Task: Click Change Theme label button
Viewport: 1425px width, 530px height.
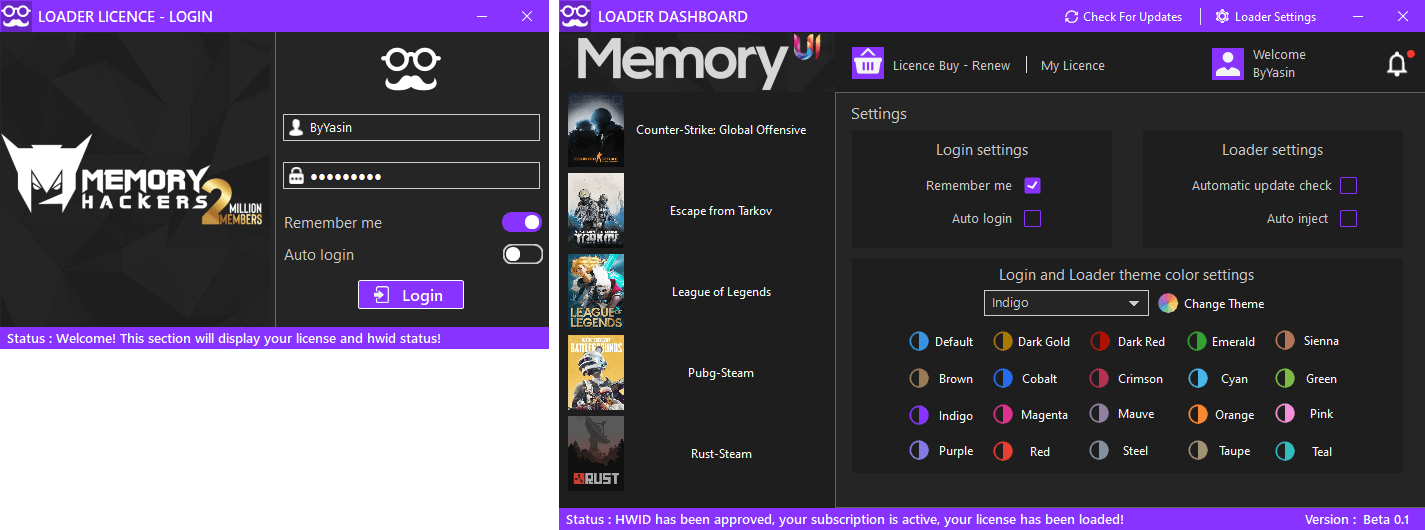Action: coord(1224,303)
